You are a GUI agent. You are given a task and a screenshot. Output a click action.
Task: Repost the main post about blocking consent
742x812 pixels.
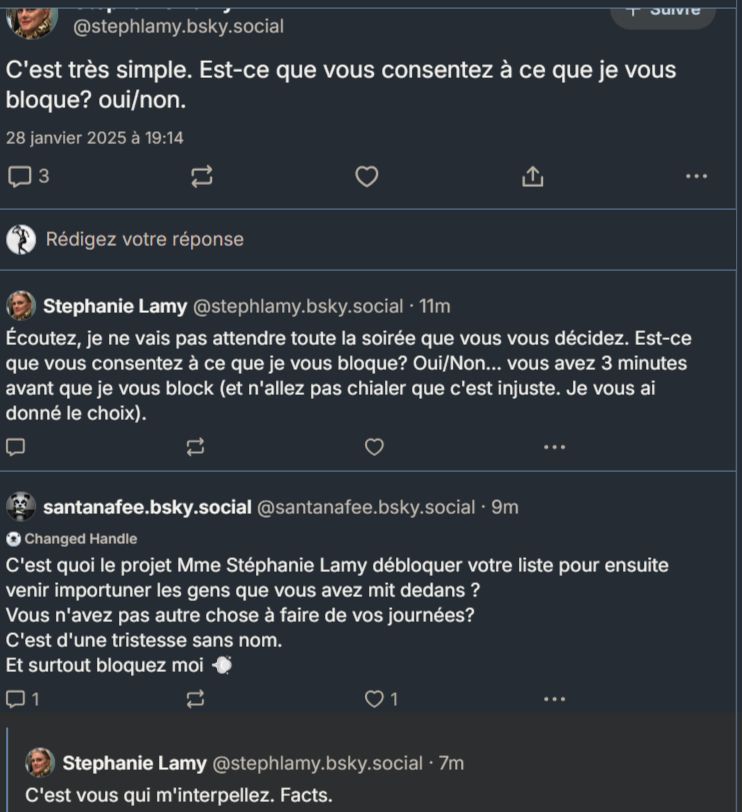pos(201,177)
